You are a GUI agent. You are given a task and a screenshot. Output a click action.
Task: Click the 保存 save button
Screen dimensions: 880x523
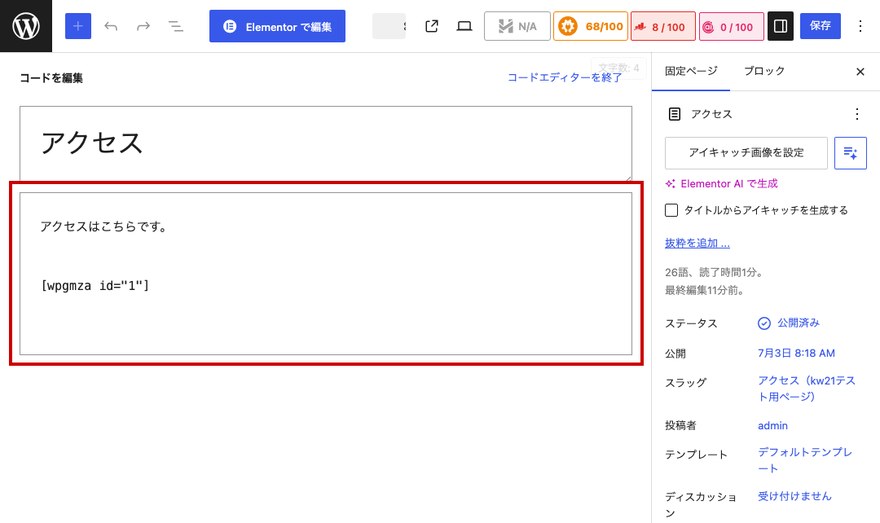click(x=820, y=26)
